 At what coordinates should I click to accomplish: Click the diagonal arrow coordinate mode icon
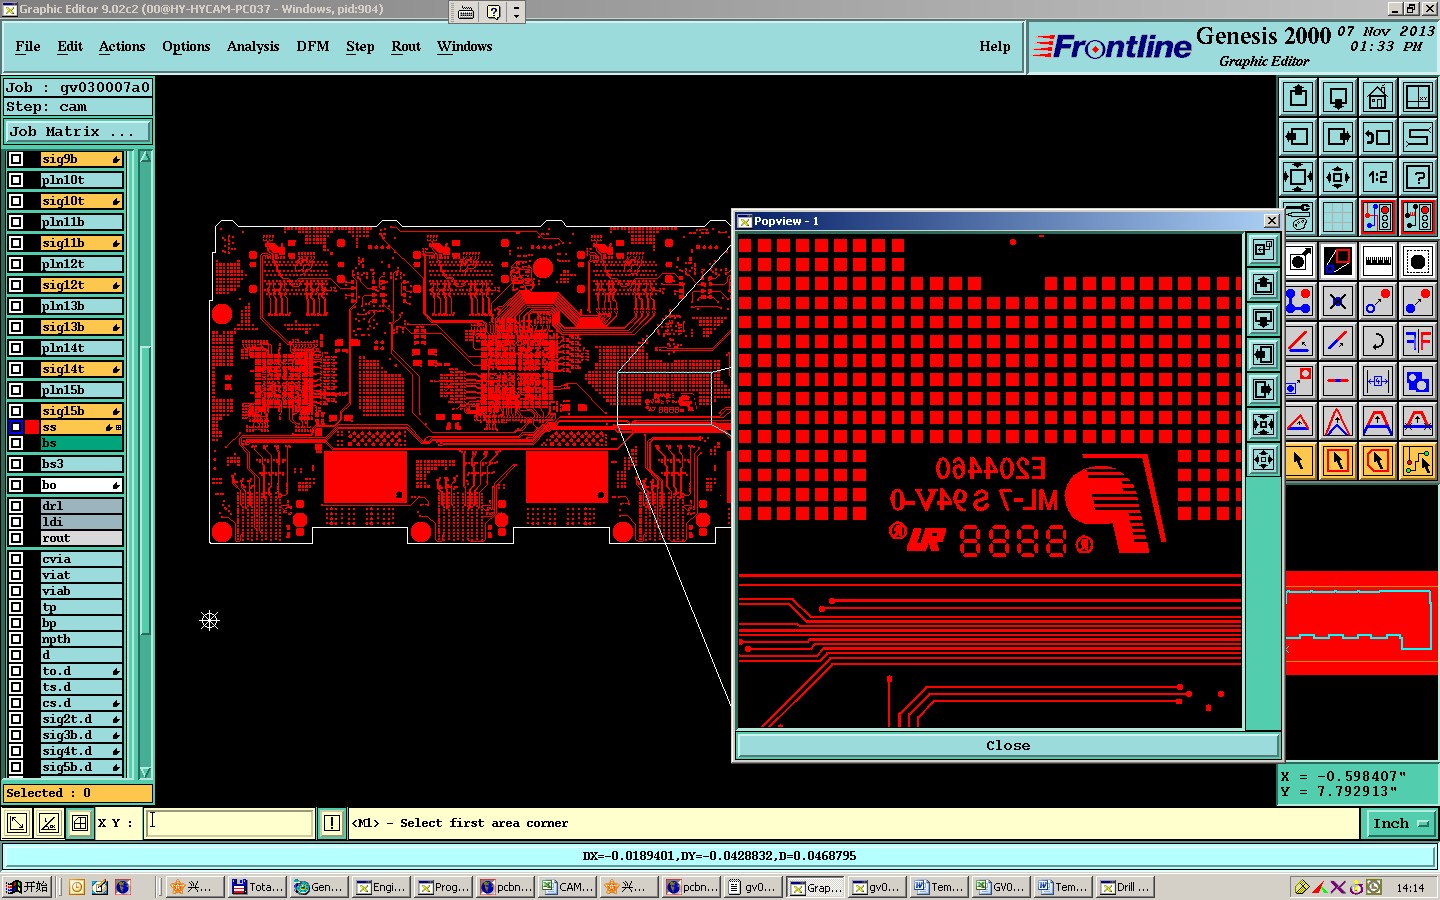[x=17, y=823]
